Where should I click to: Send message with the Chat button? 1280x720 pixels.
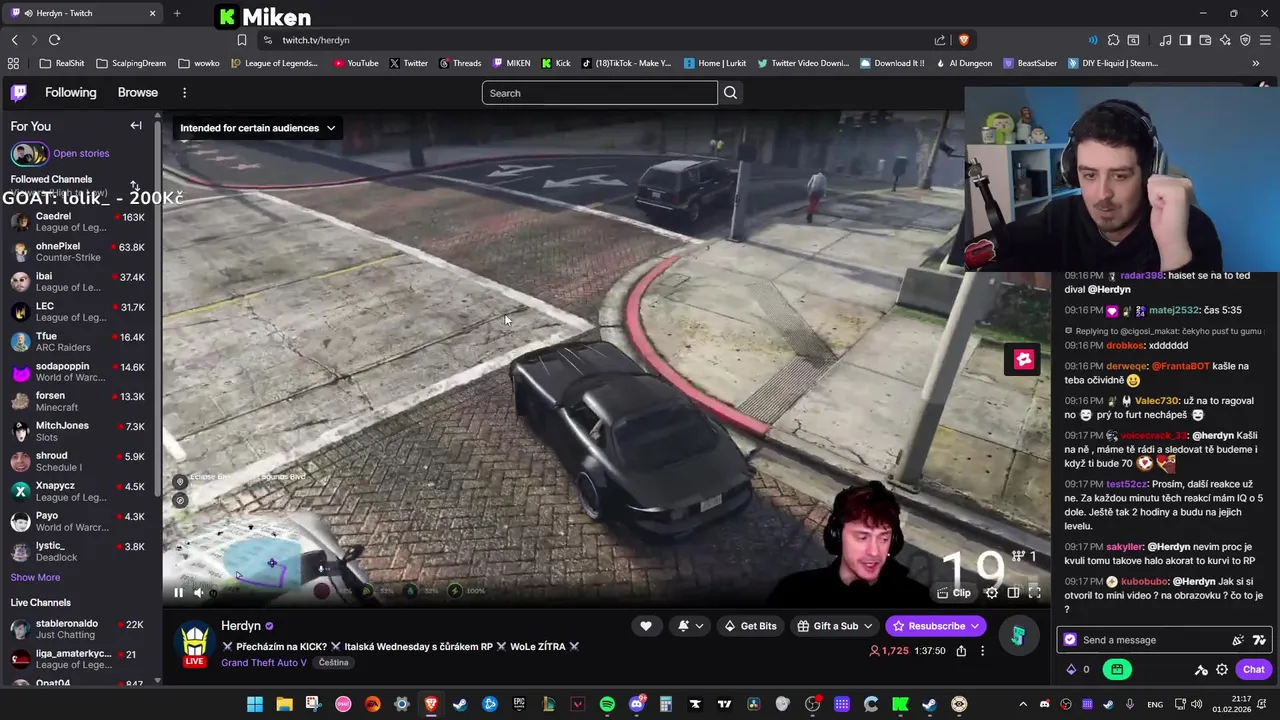coord(1254,669)
